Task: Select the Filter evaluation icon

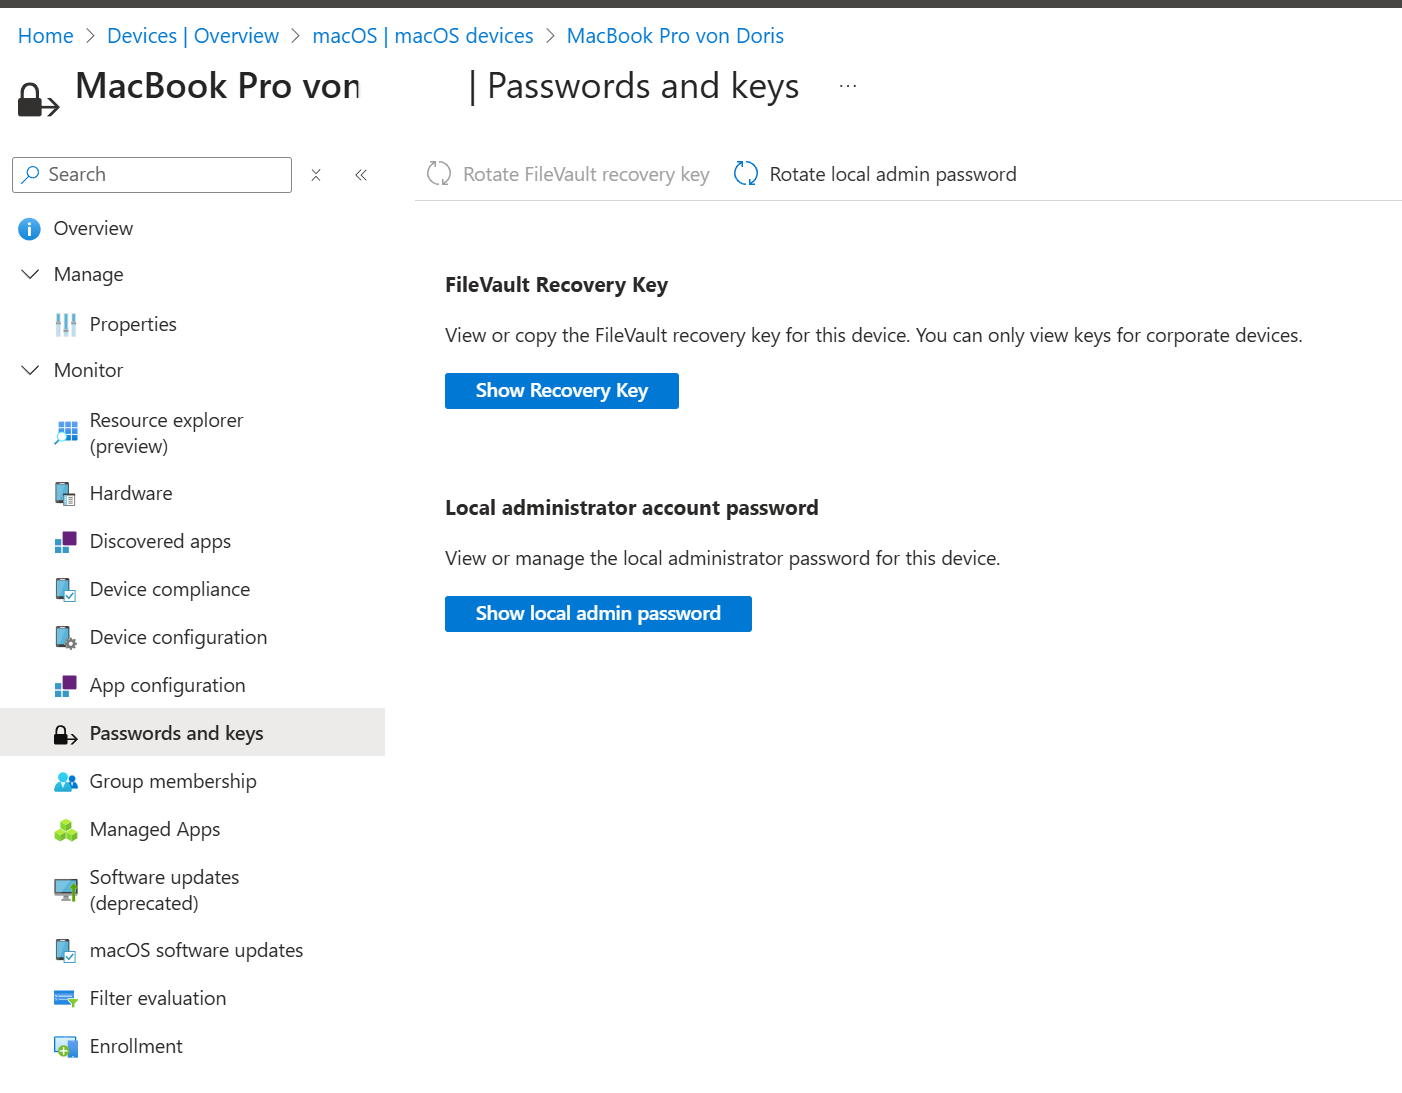Action: tap(65, 998)
